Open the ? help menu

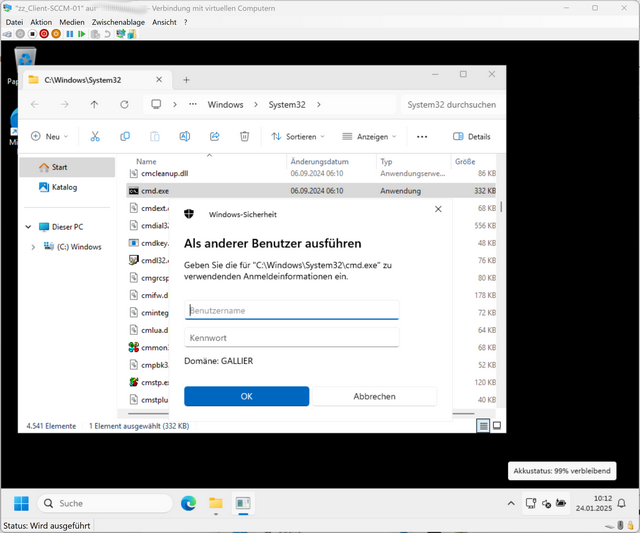coord(185,22)
